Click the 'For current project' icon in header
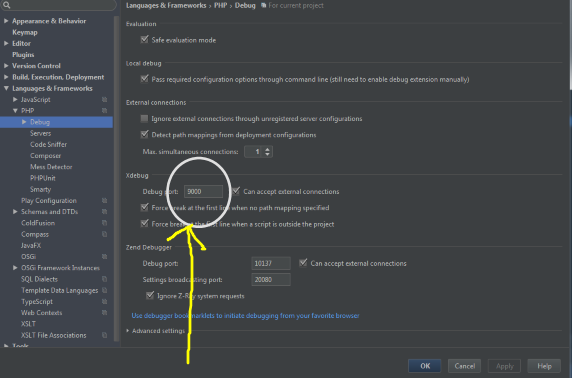This screenshot has width=573, height=378. [x=263, y=5]
